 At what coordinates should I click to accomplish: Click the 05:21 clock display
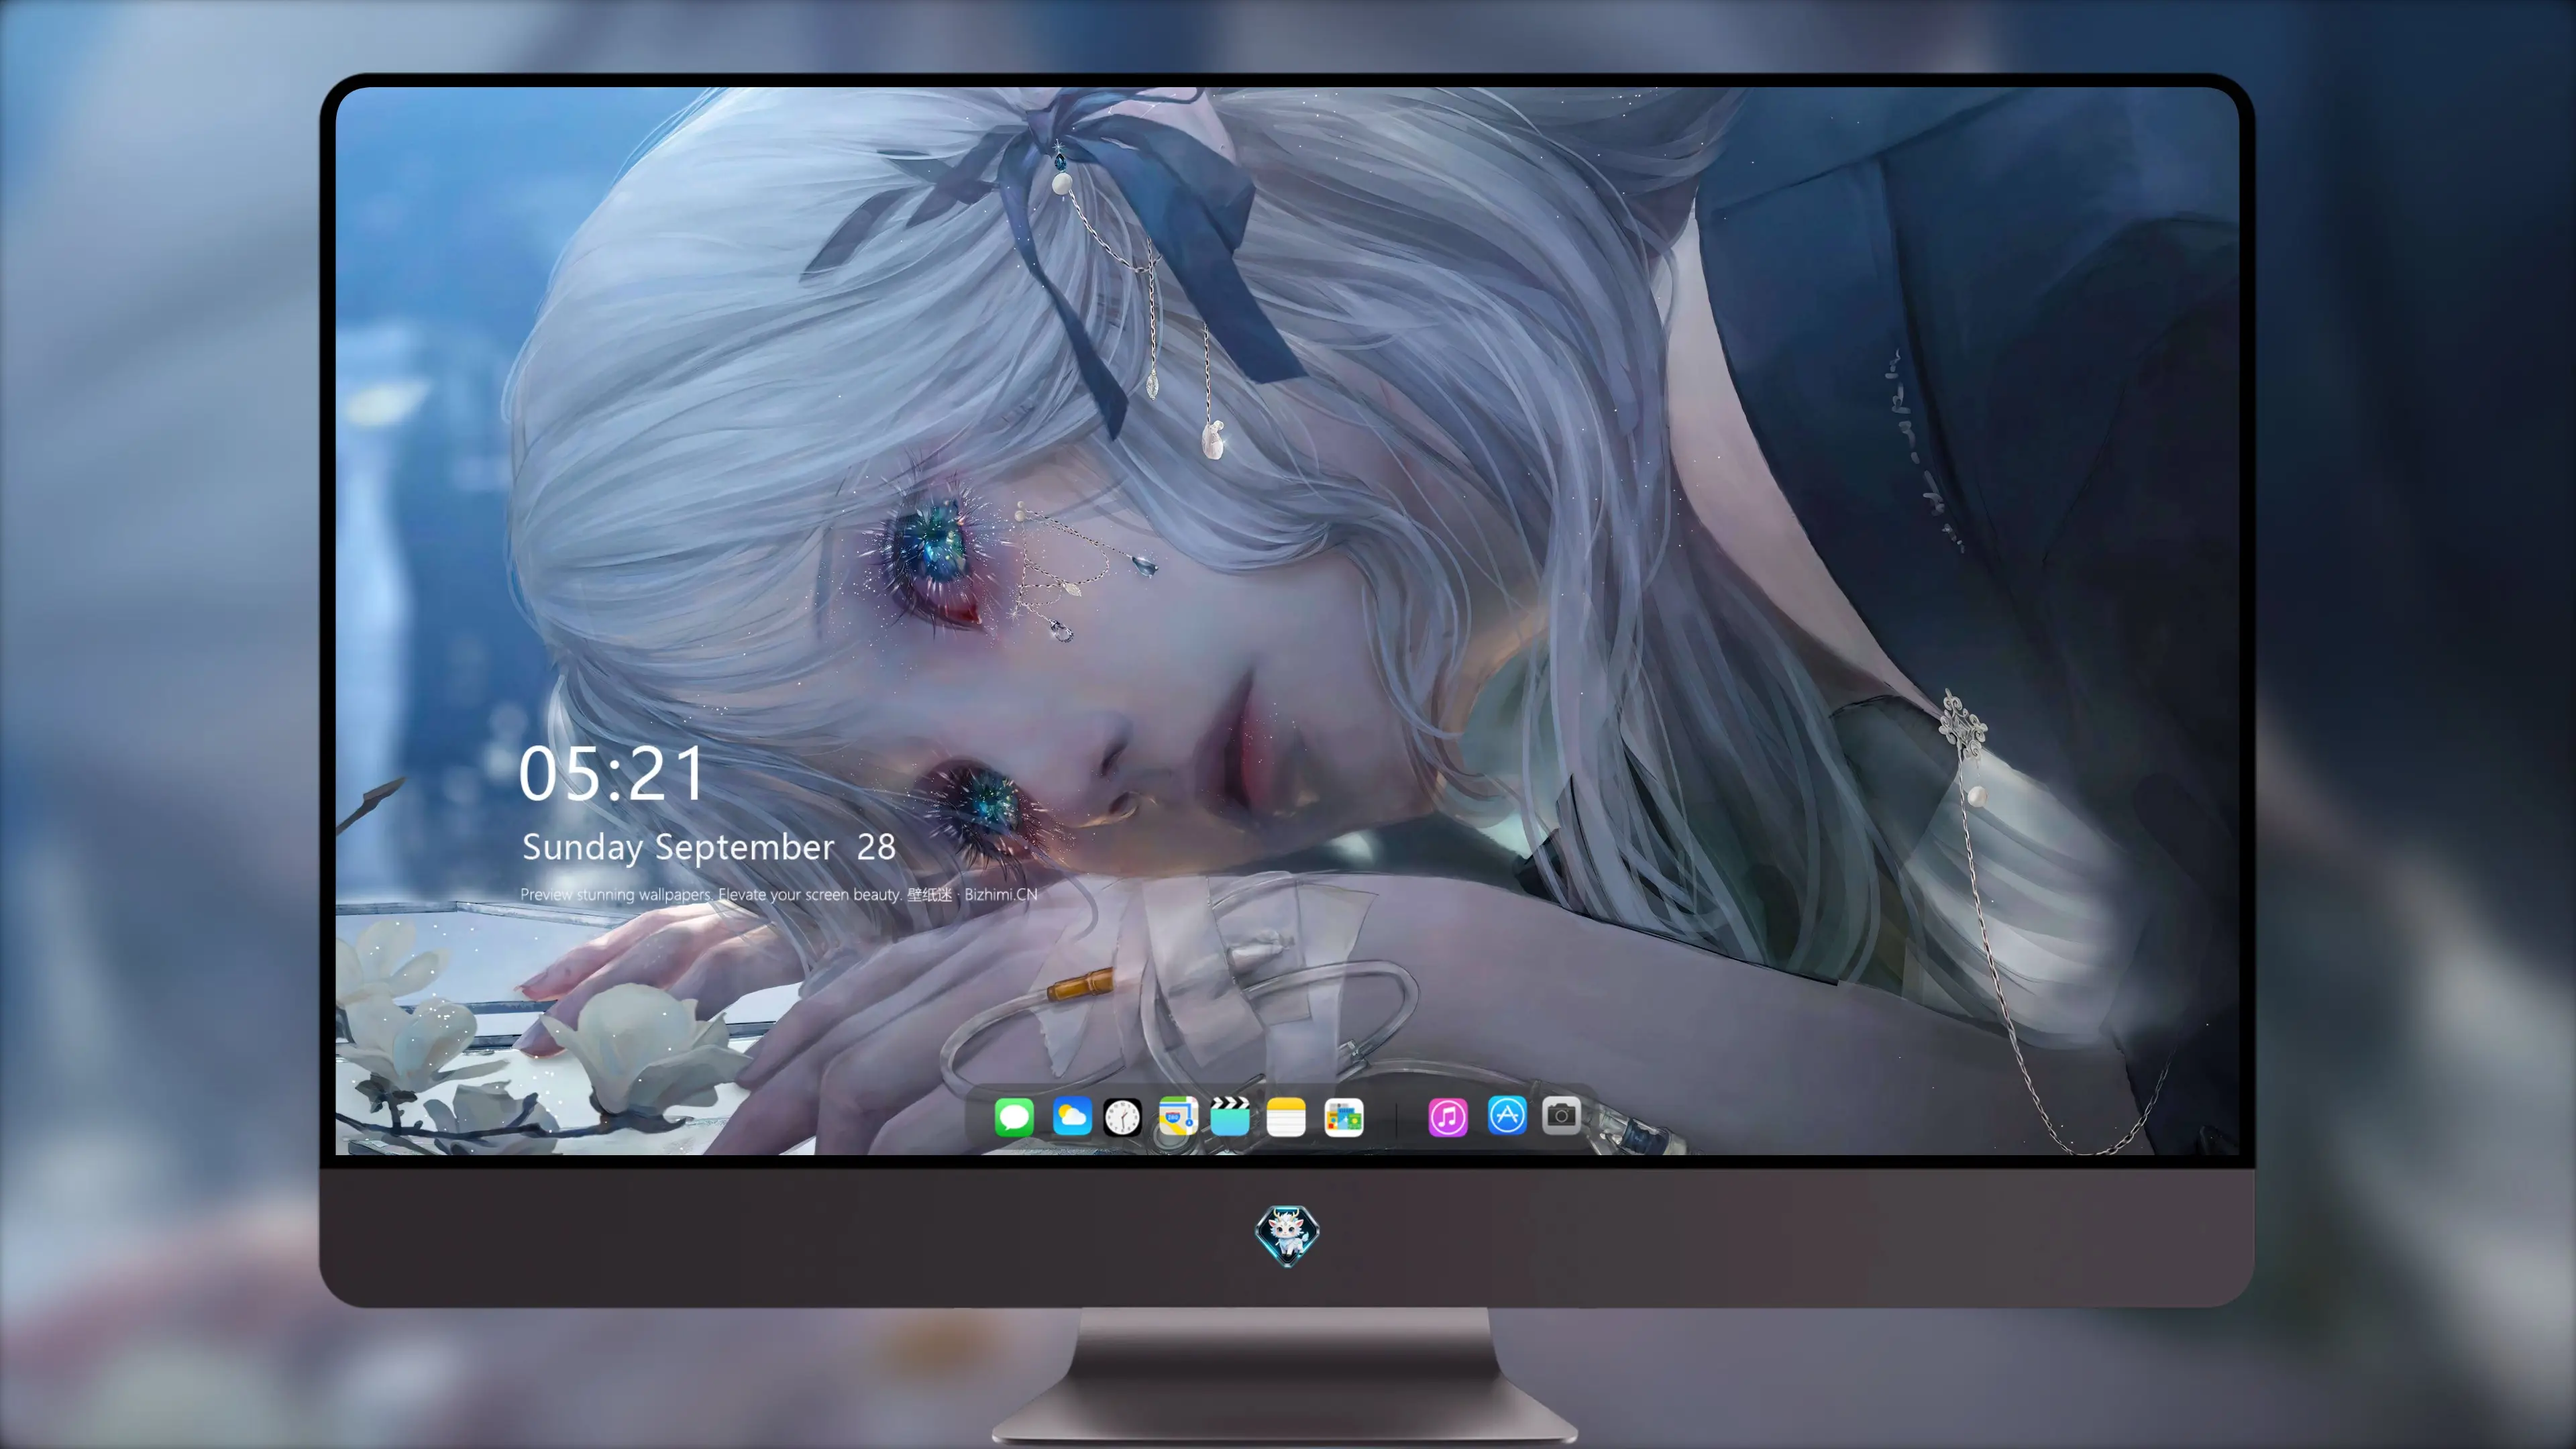[611, 774]
